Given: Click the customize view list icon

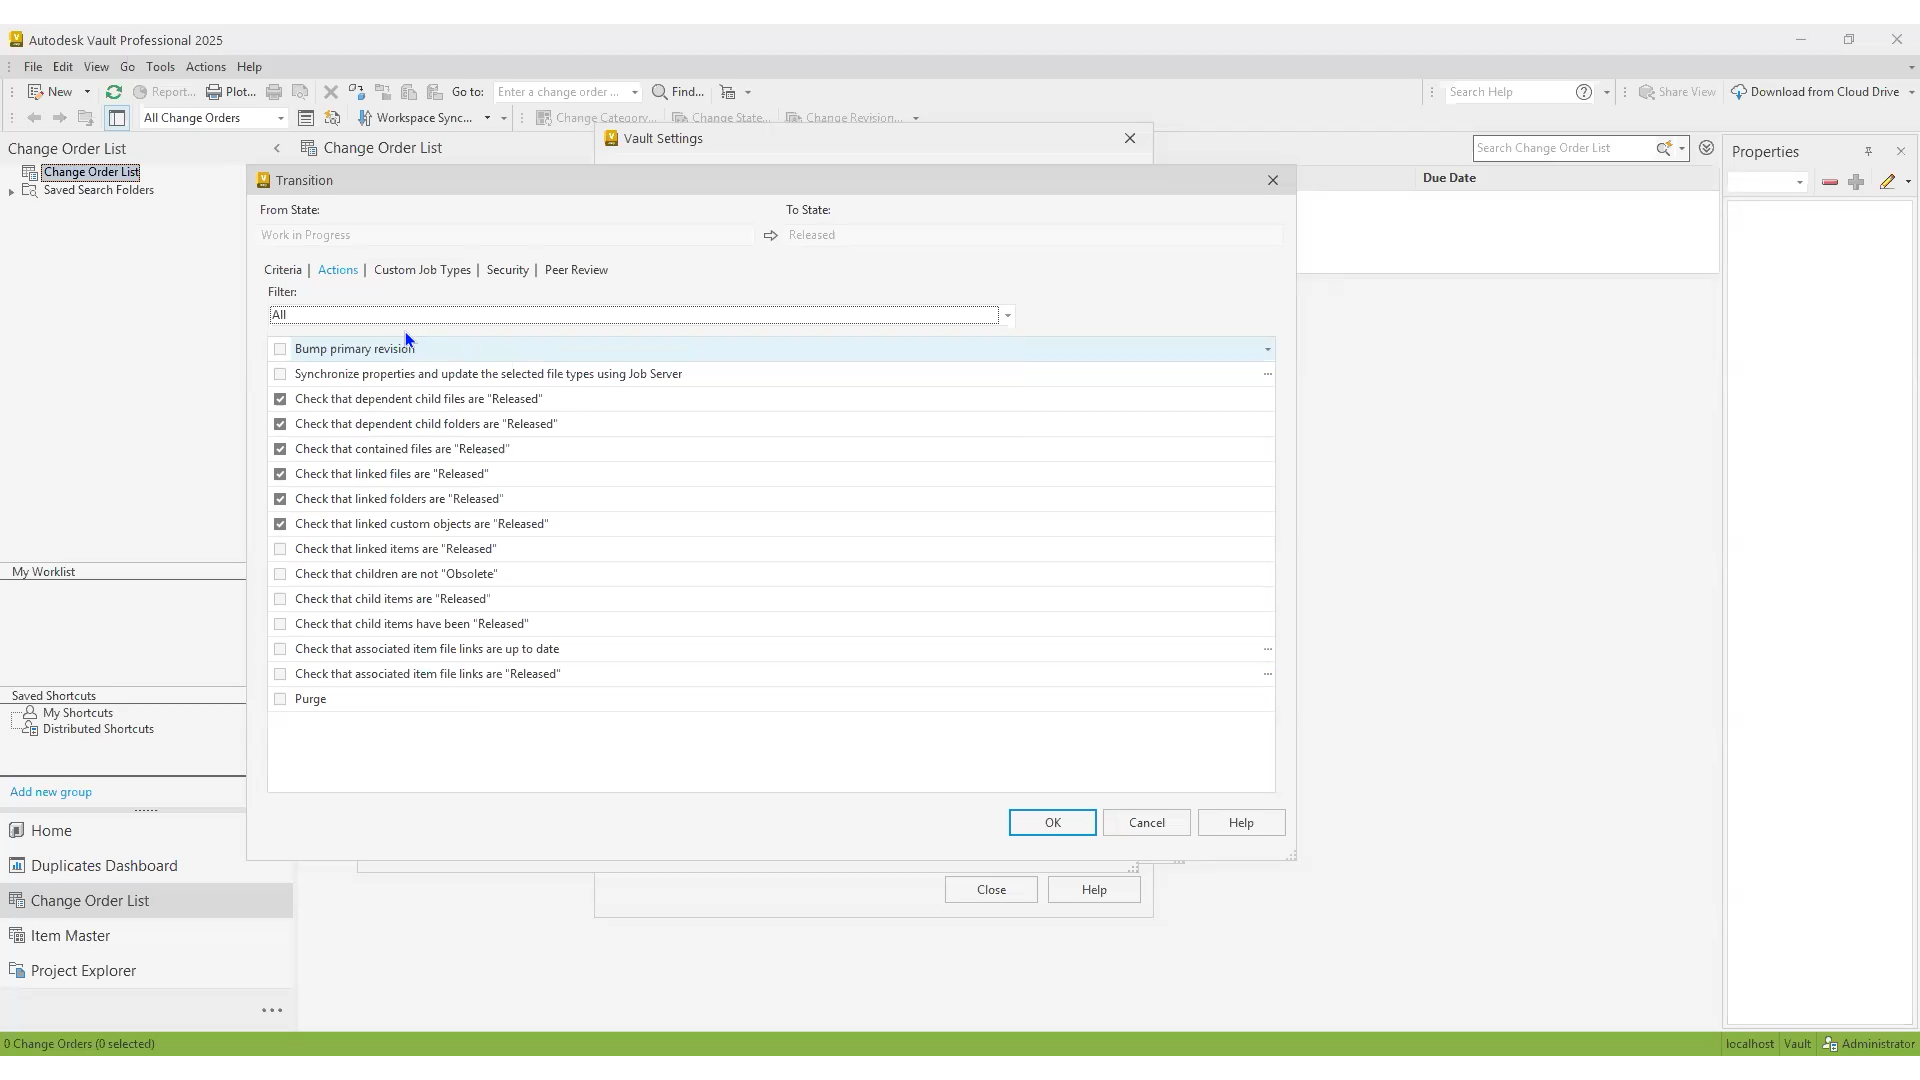Looking at the screenshot, I should pos(306,118).
